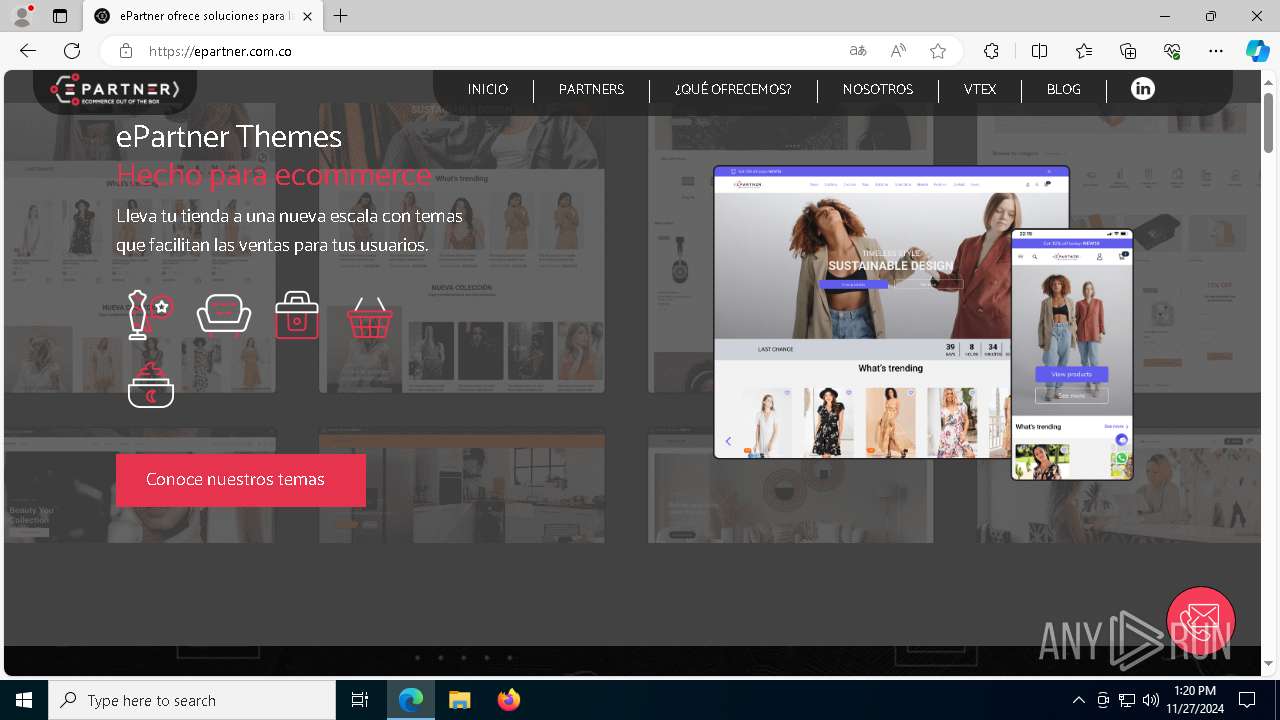
Task: Click the taskbar search box
Action: click(192, 700)
